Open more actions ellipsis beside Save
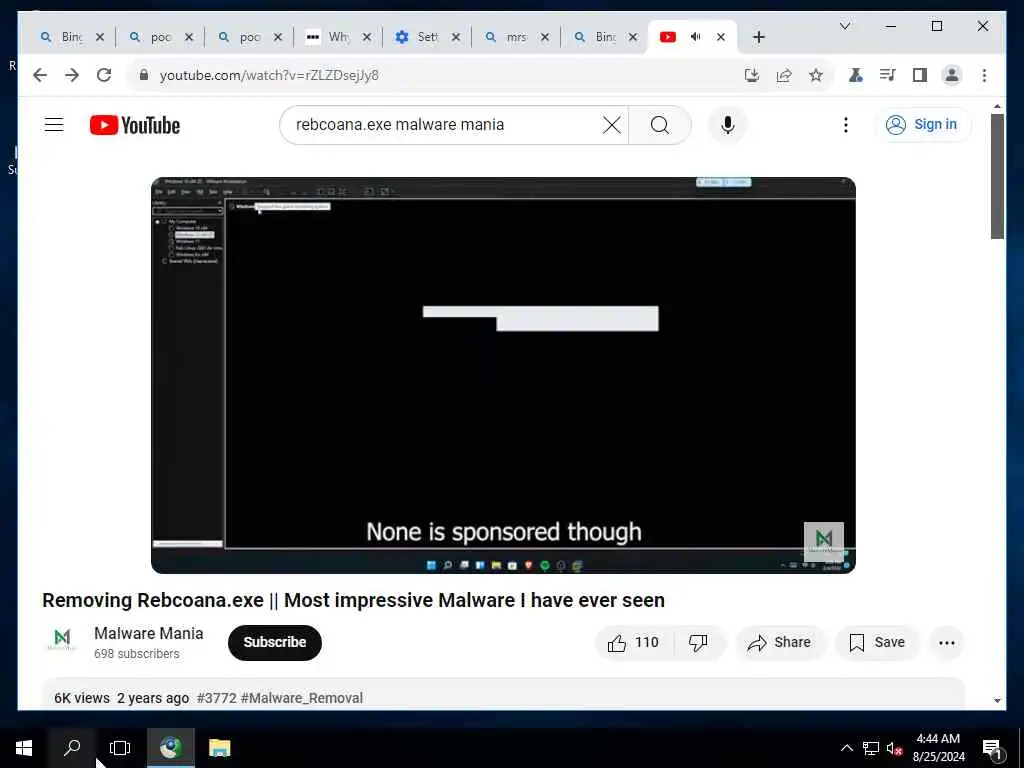 click(x=946, y=643)
